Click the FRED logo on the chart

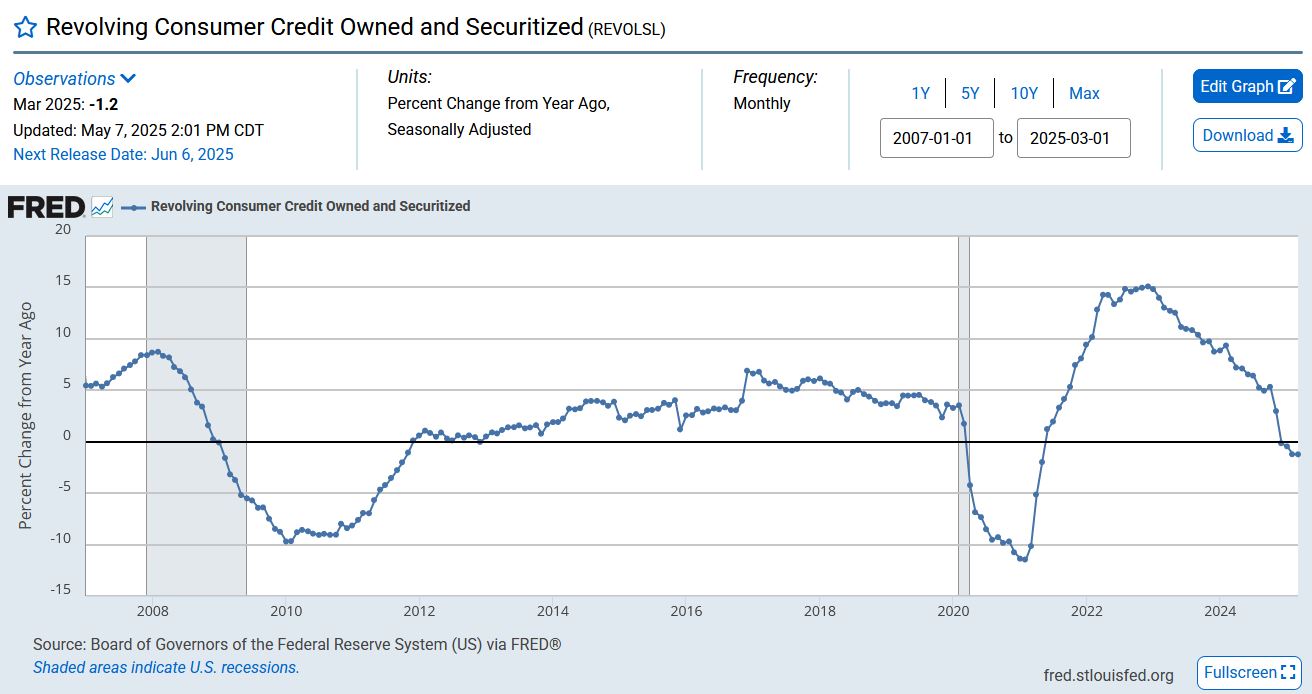[46, 207]
